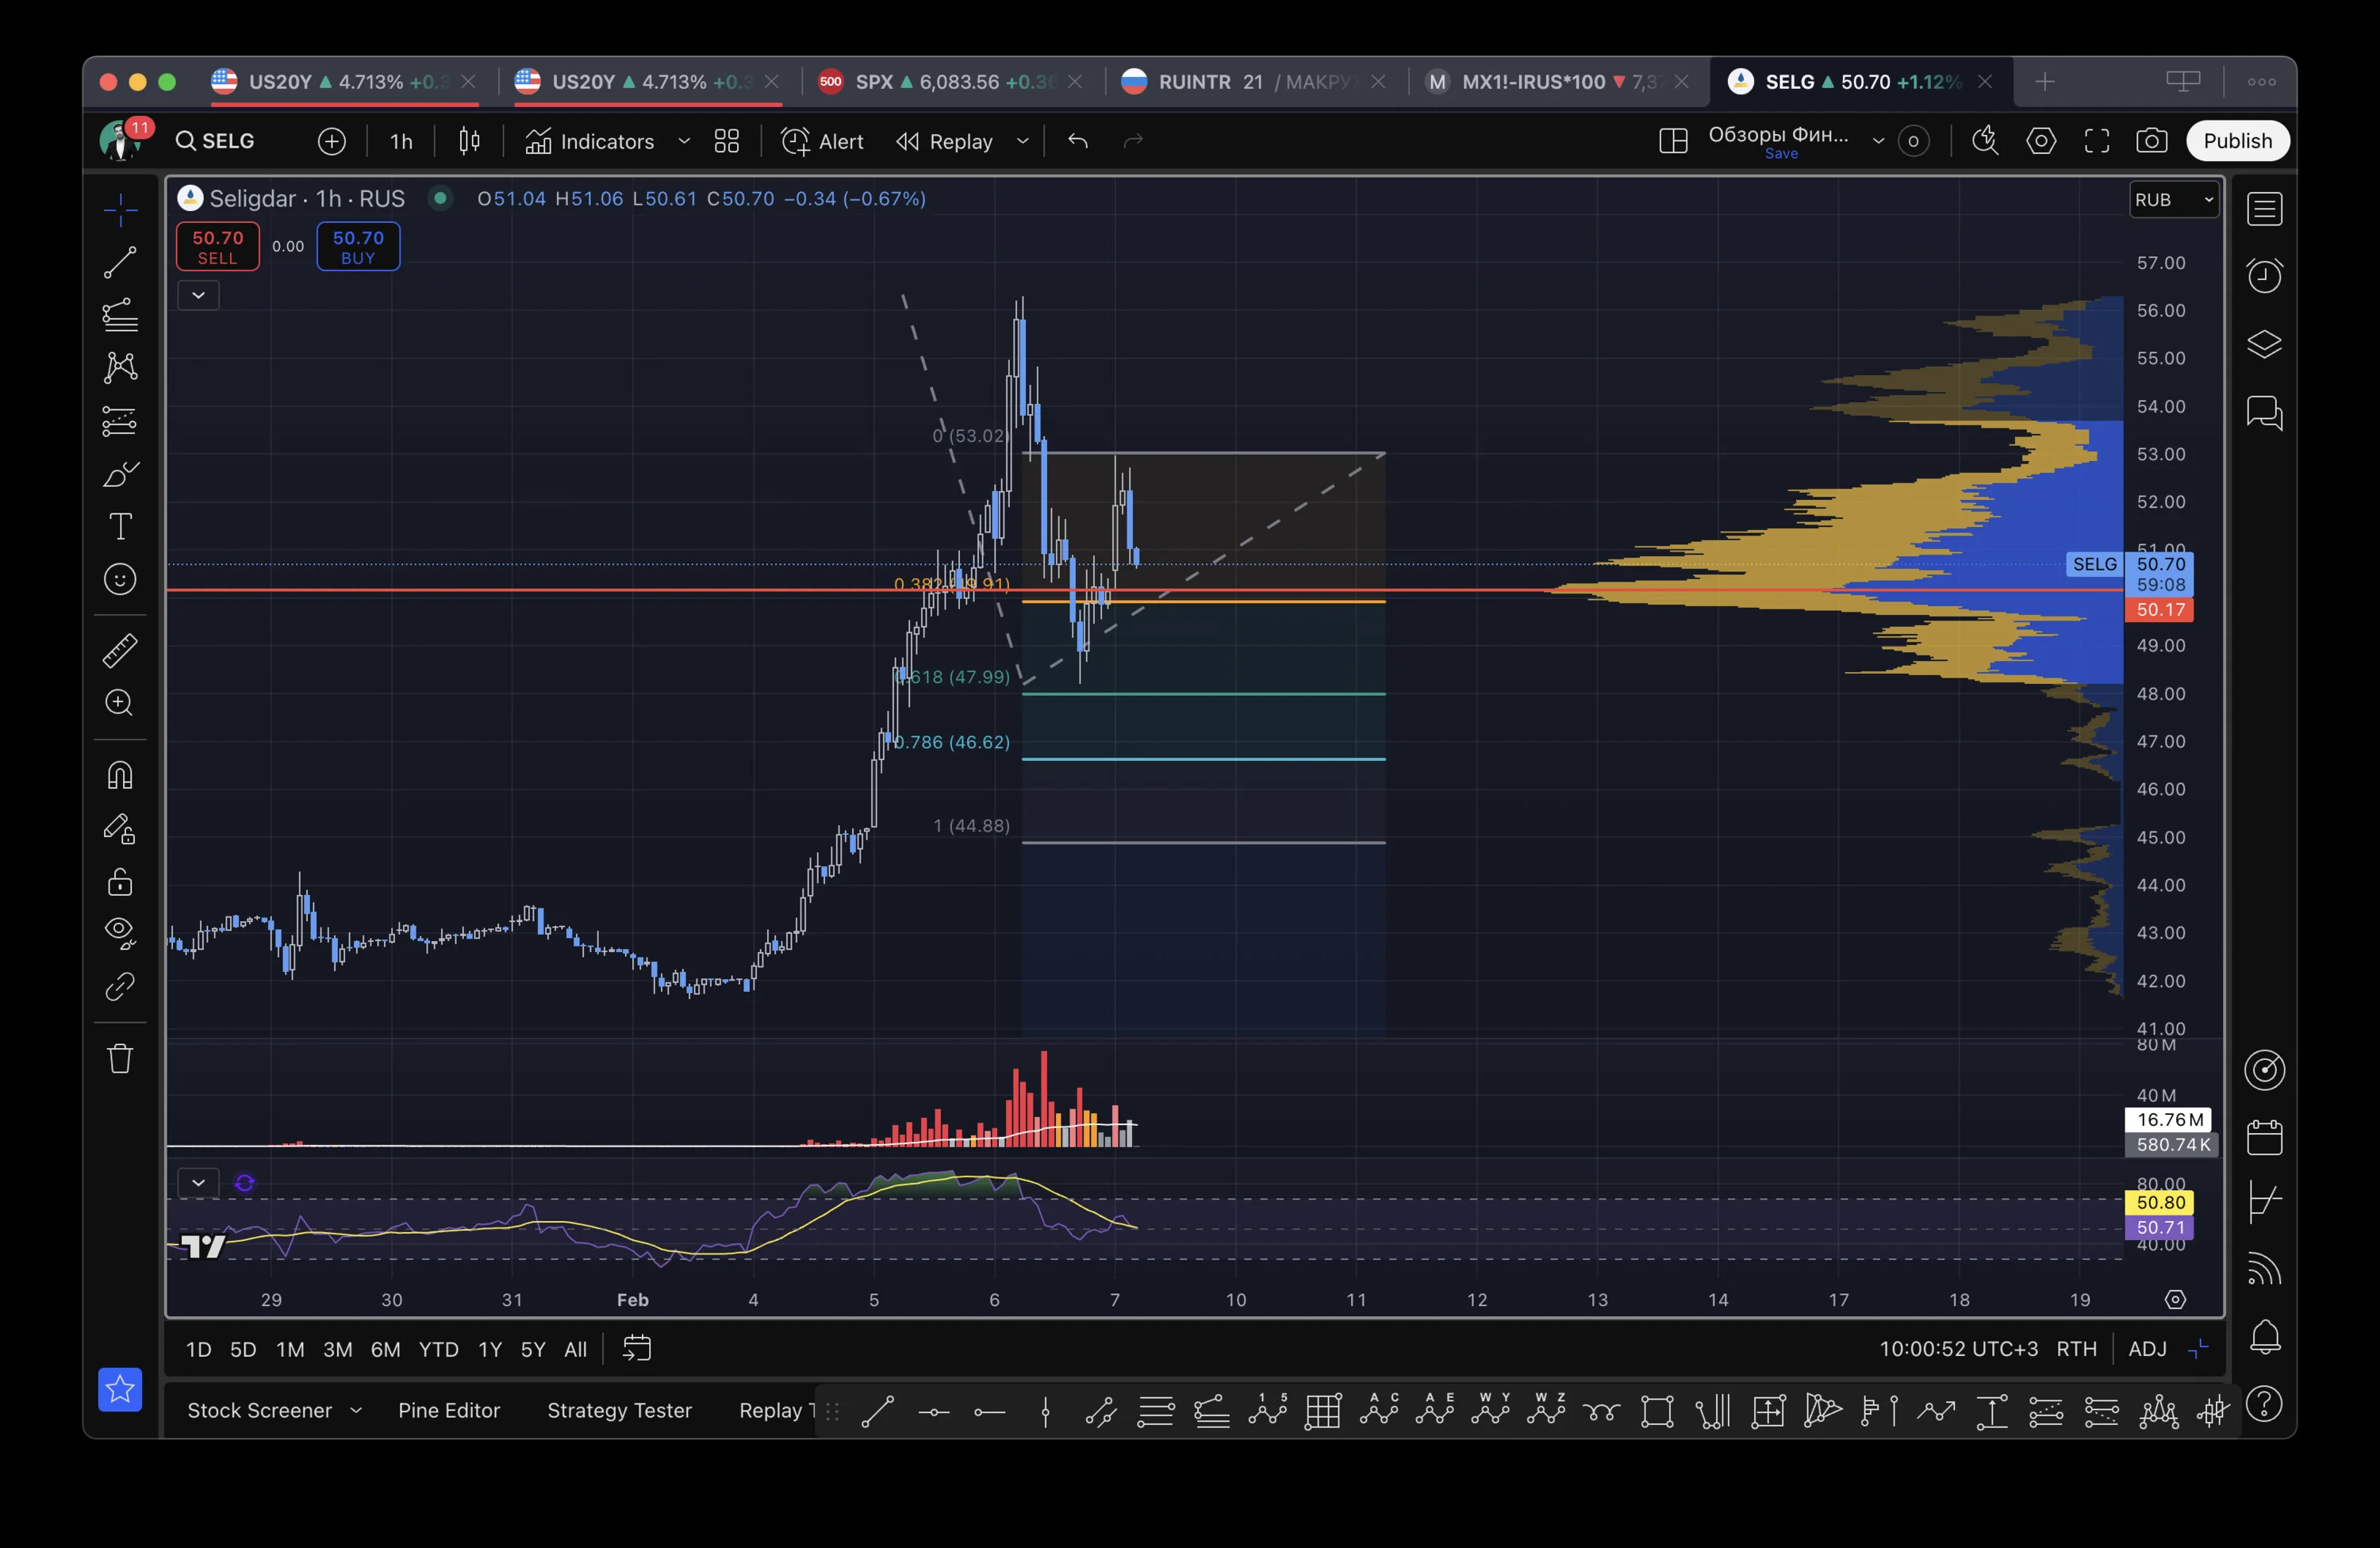Expand the Stock Screener dropdown arrow
The image size is (2380, 1548).
point(355,1410)
